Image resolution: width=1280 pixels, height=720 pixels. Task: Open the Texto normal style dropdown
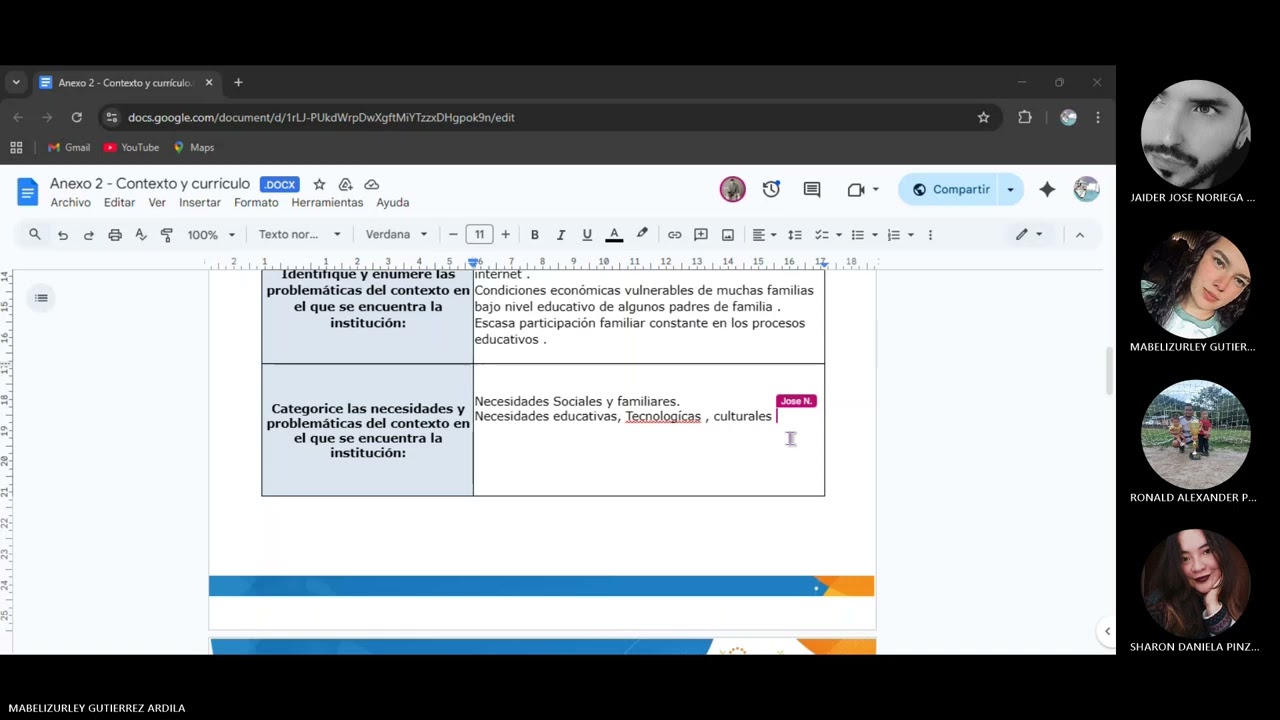point(299,235)
